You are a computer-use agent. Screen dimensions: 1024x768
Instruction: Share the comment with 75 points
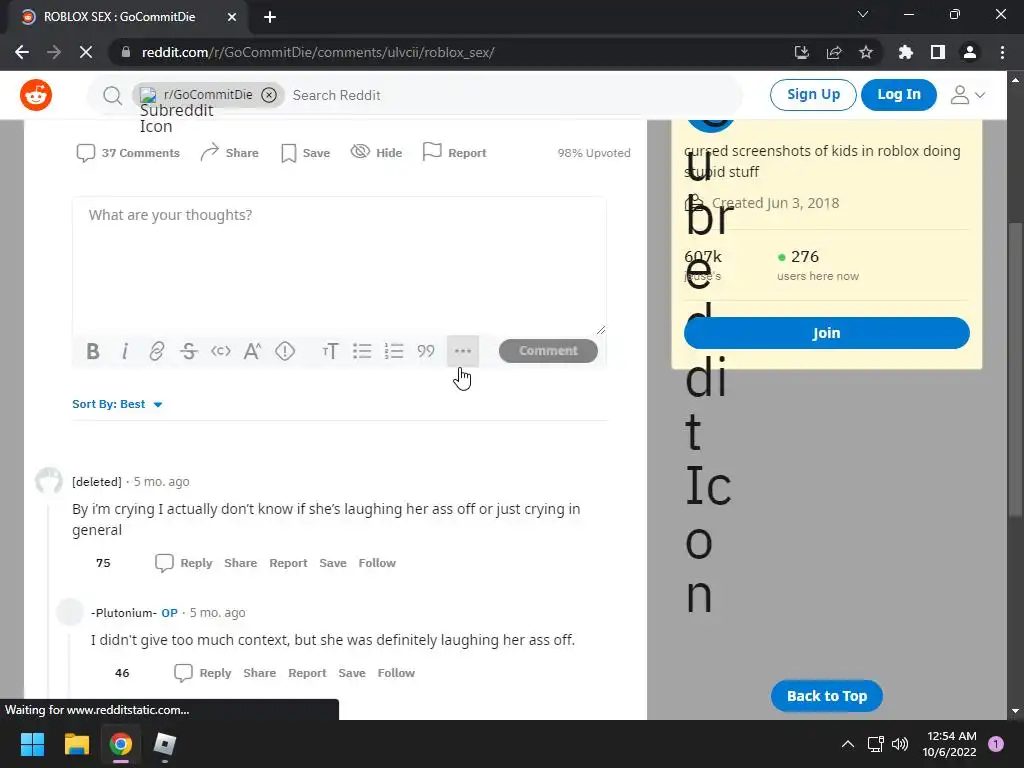[240, 563]
